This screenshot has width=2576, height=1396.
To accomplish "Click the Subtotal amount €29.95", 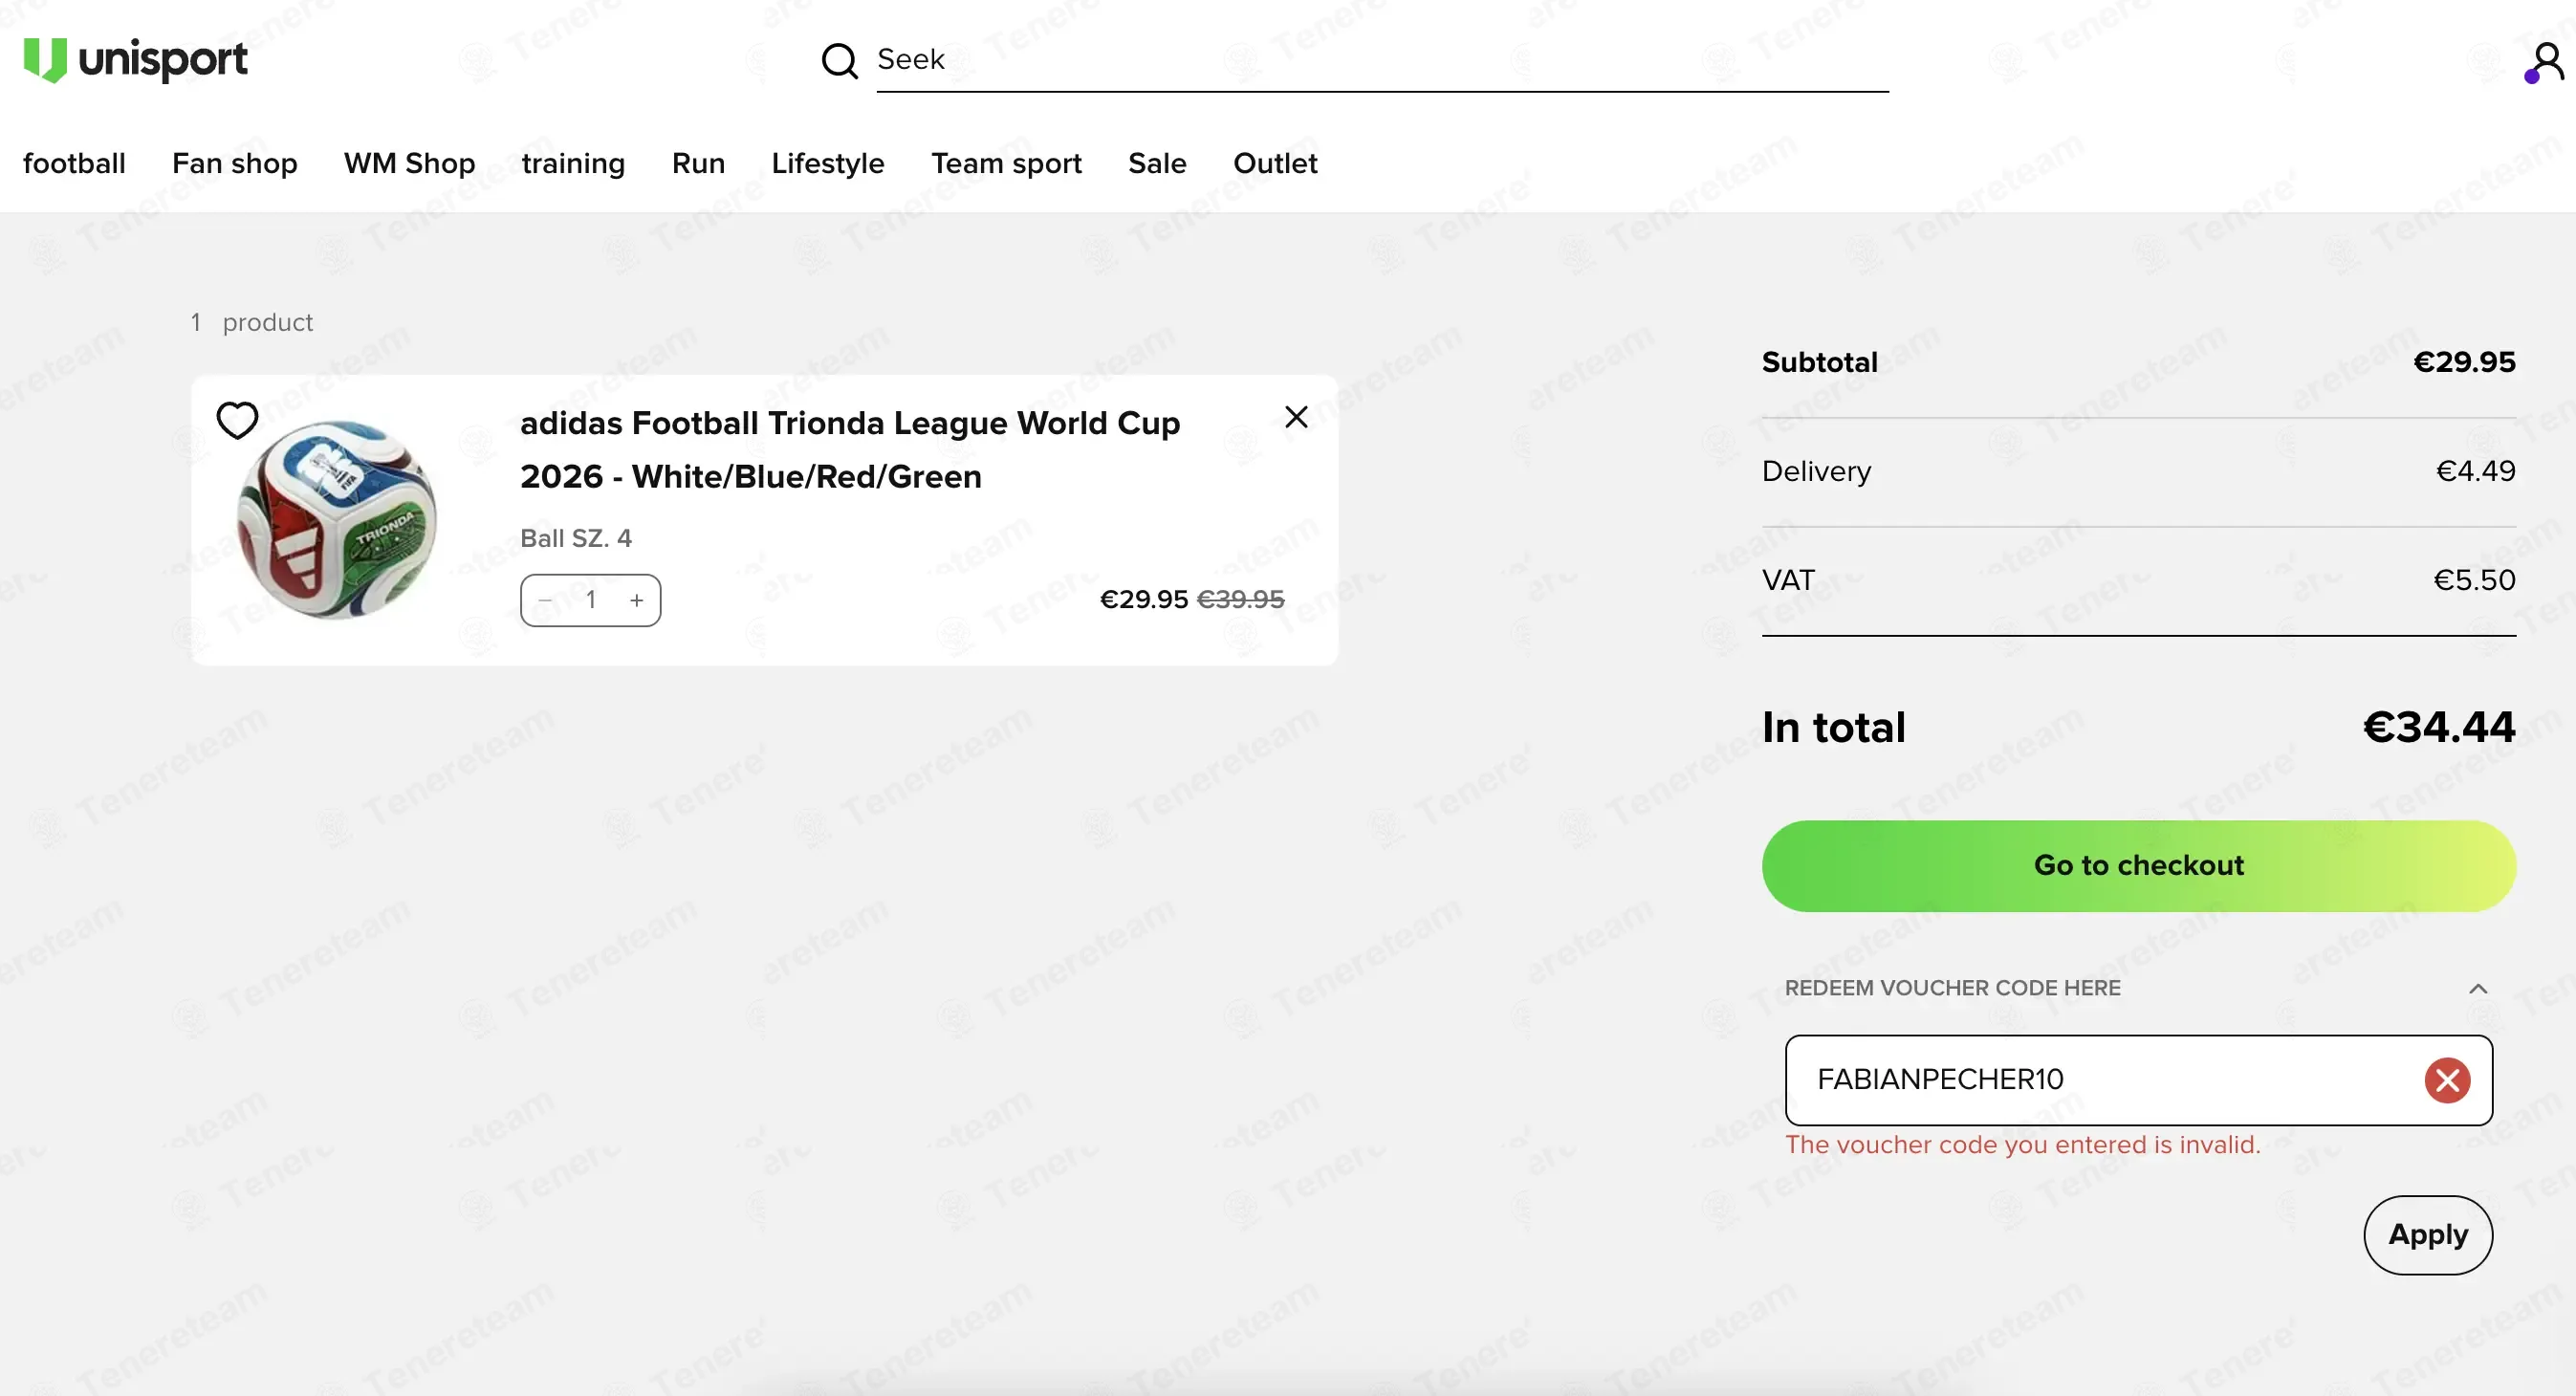I will pos(2464,362).
